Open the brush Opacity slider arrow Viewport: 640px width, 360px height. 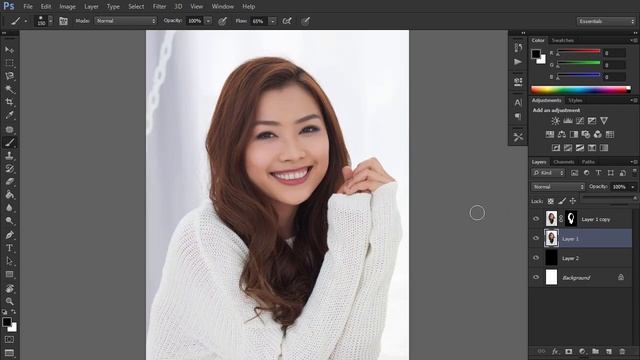pos(208,21)
